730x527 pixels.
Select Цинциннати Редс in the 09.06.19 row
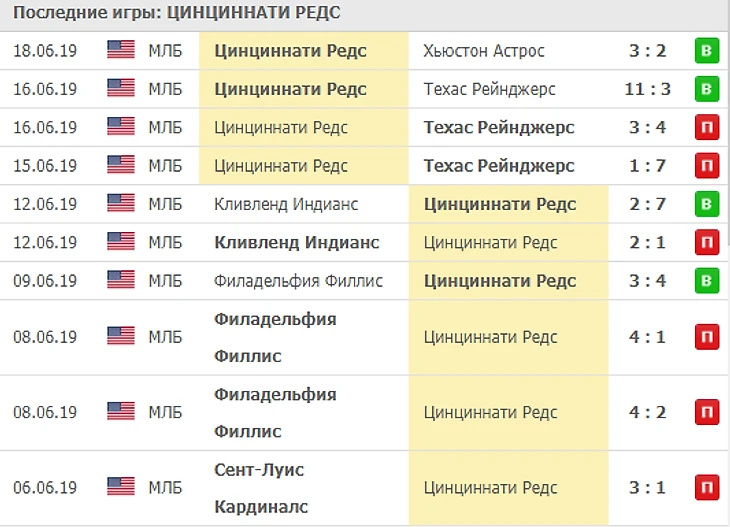(500, 281)
